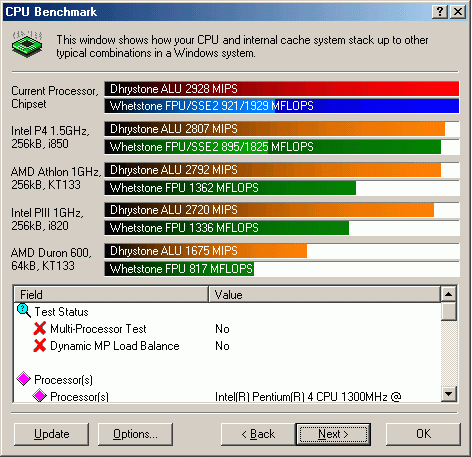The image size is (472, 457).
Task: Click the Update button
Action: pos(52,434)
